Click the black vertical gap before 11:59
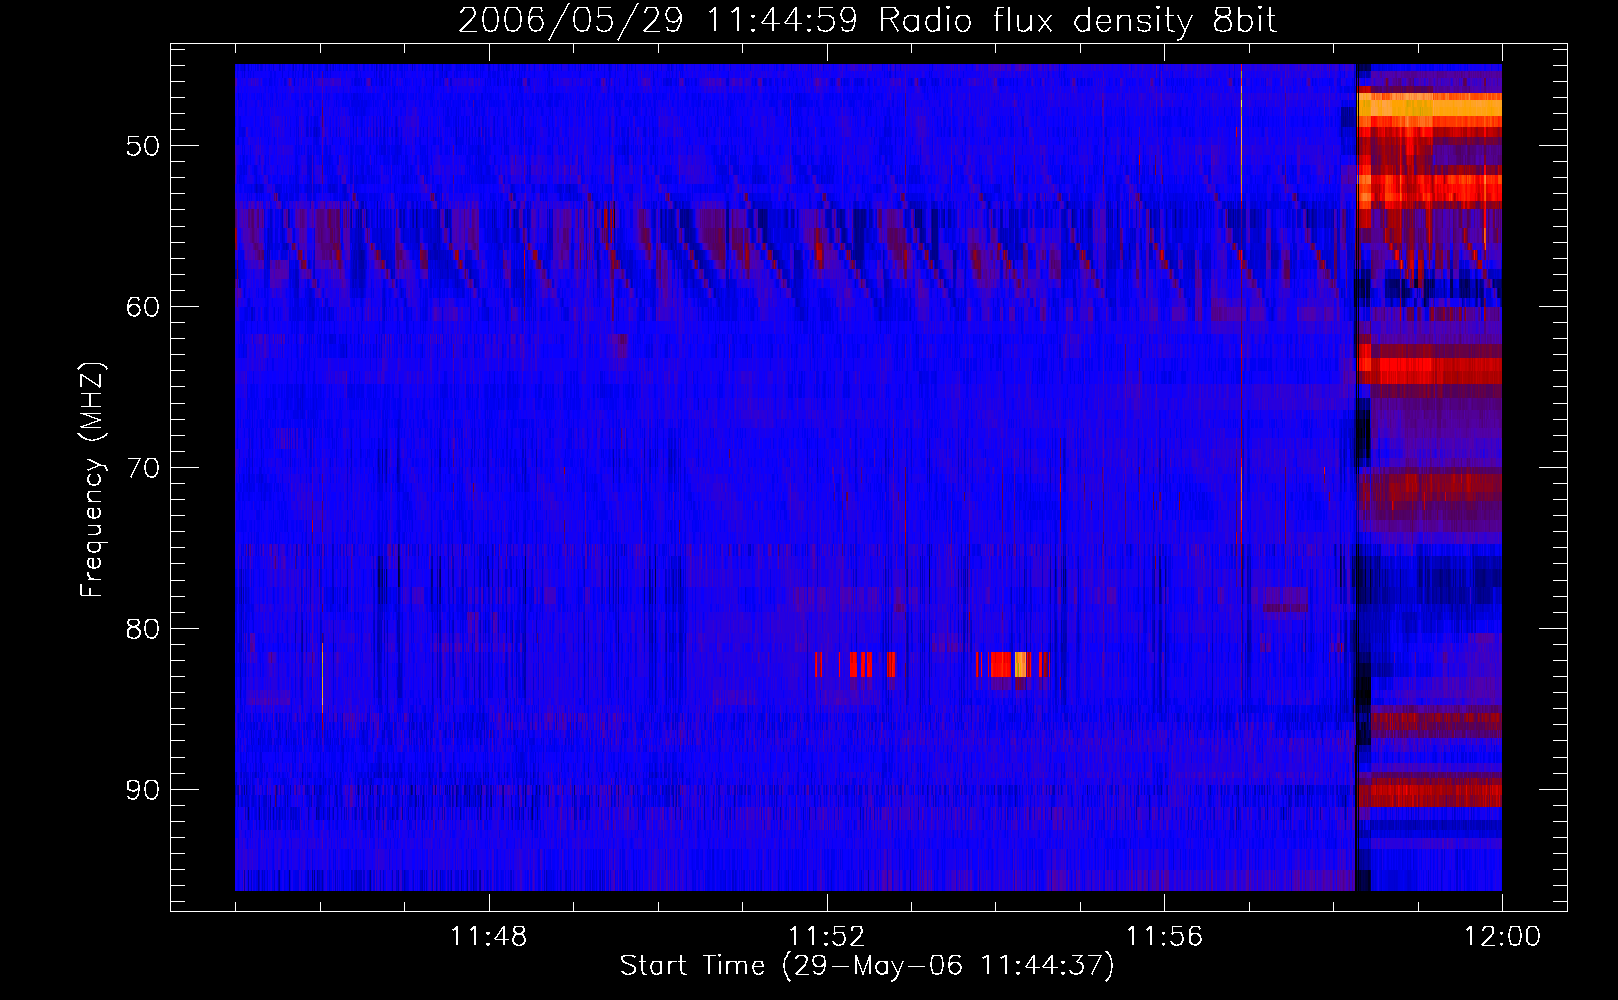Viewport: 1618px width, 1000px height. [x=1356, y=477]
